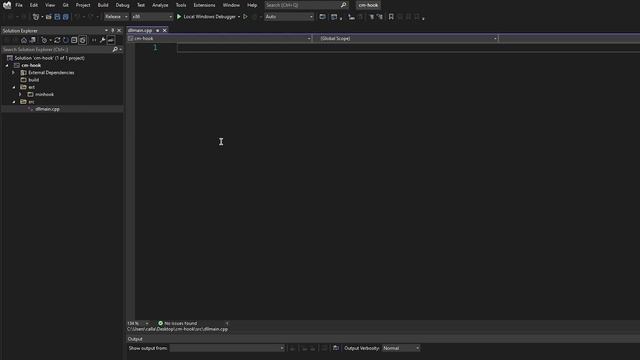The image size is (640, 360).
Task: Close the Solution Explorer panel
Action: click(x=119, y=31)
